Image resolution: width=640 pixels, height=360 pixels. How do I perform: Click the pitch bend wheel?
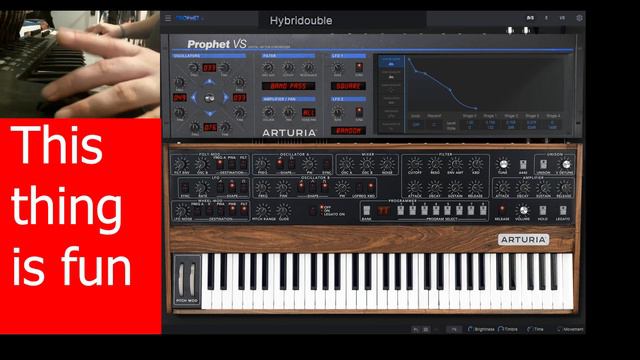[181, 280]
